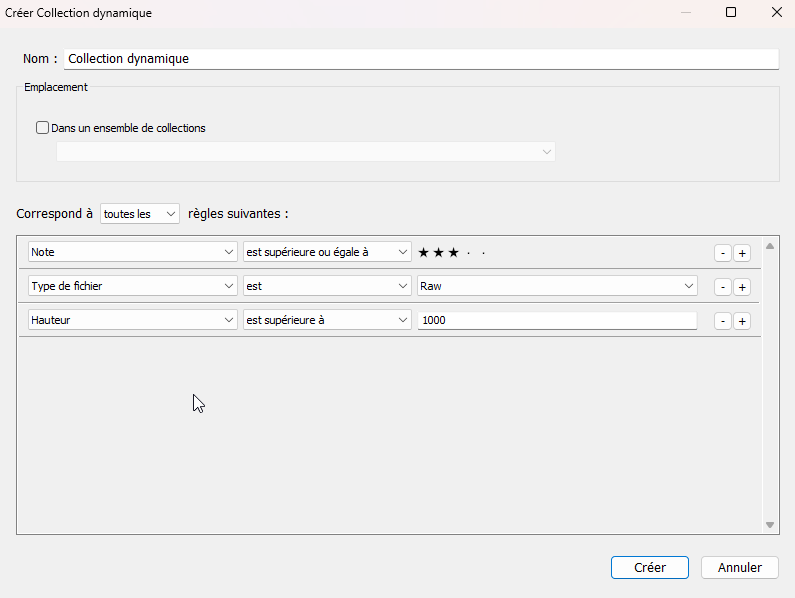Remove the Hauteur rule with minus button
The width and height of the screenshot is (795, 598).
coord(722,321)
